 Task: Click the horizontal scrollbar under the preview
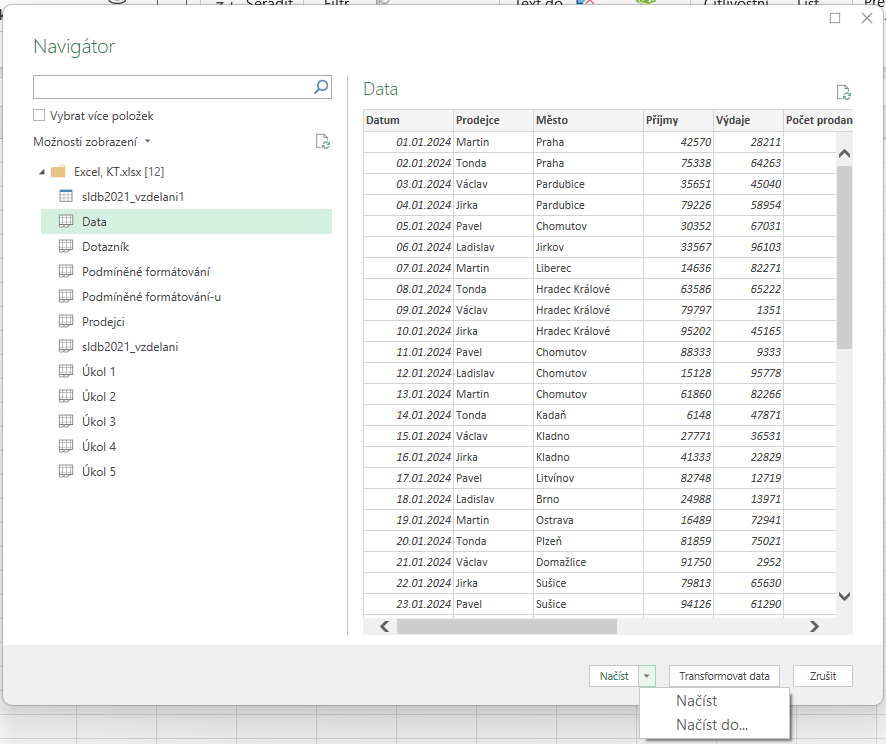click(506, 626)
